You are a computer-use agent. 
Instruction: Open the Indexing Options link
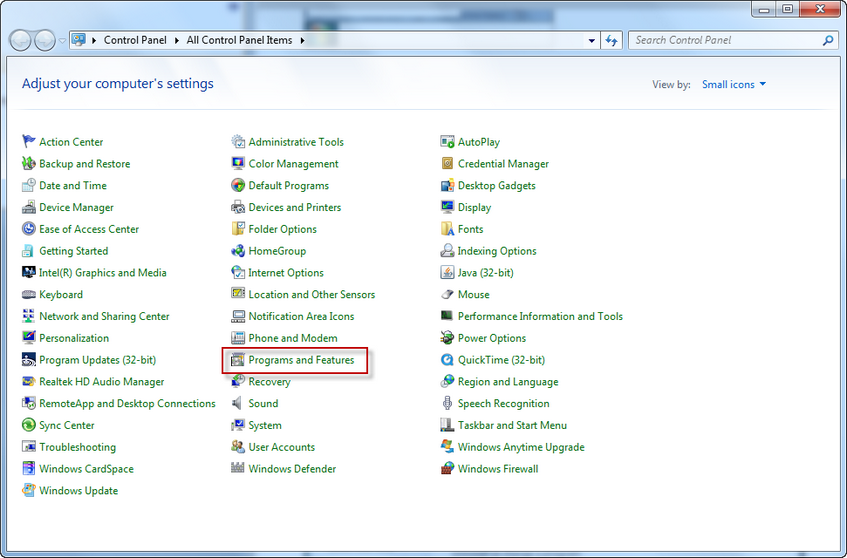[497, 251]
